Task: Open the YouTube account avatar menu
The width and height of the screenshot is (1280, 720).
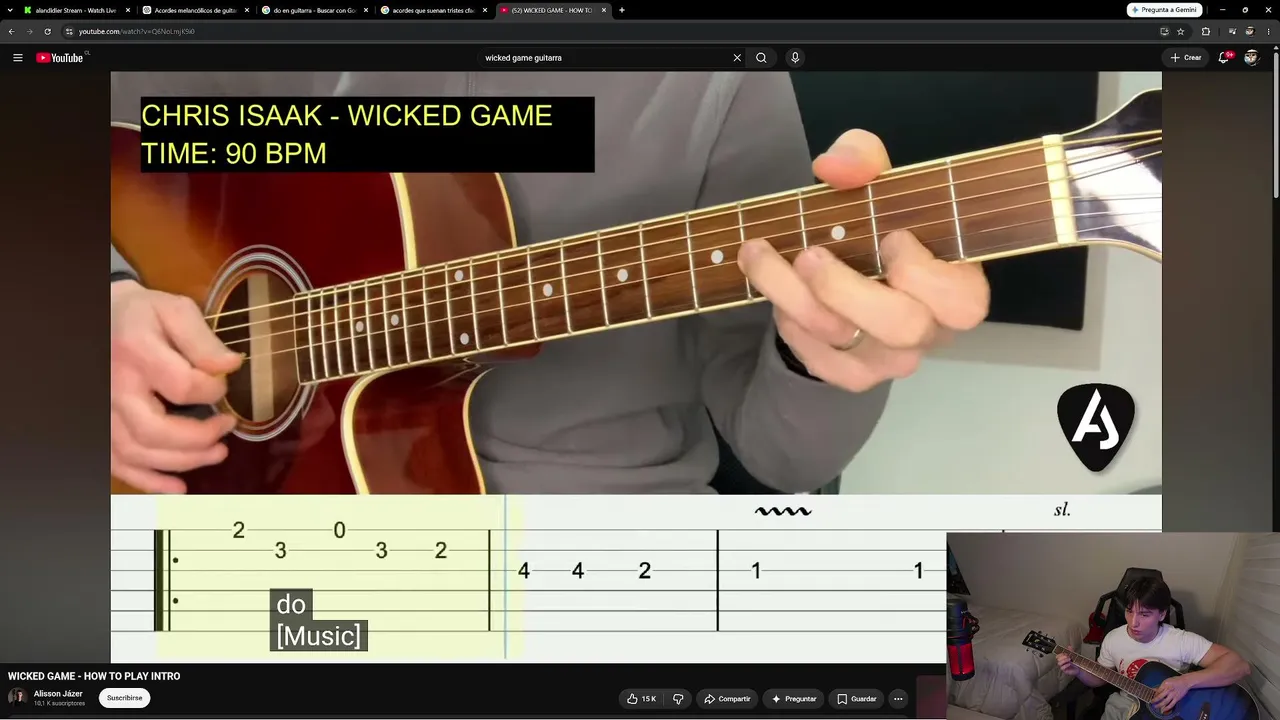Action: (x=1251, y=58)
